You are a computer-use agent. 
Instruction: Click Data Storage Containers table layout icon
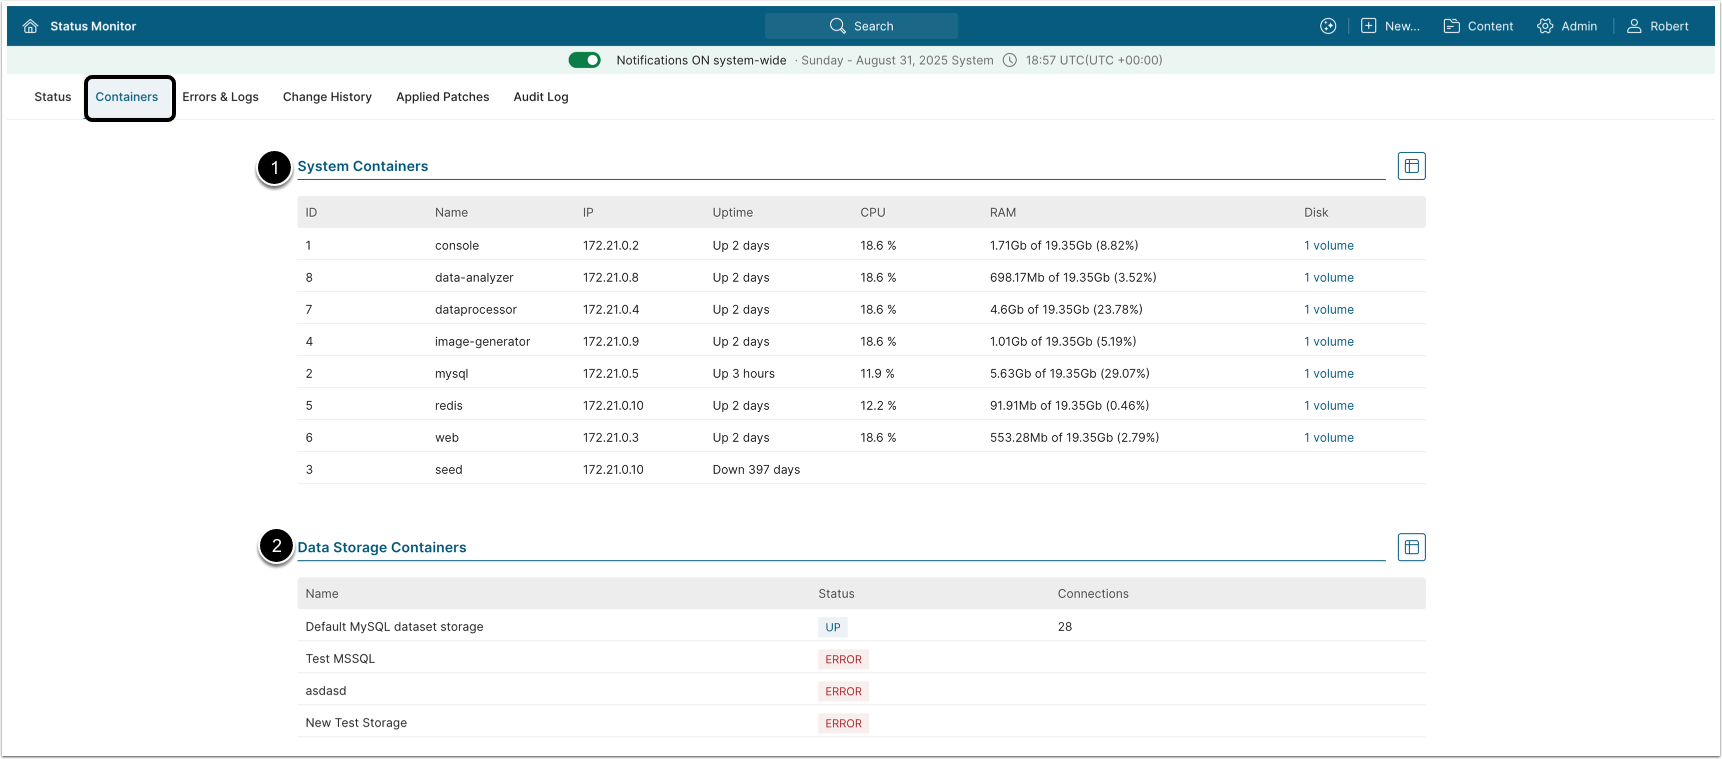1411,547
